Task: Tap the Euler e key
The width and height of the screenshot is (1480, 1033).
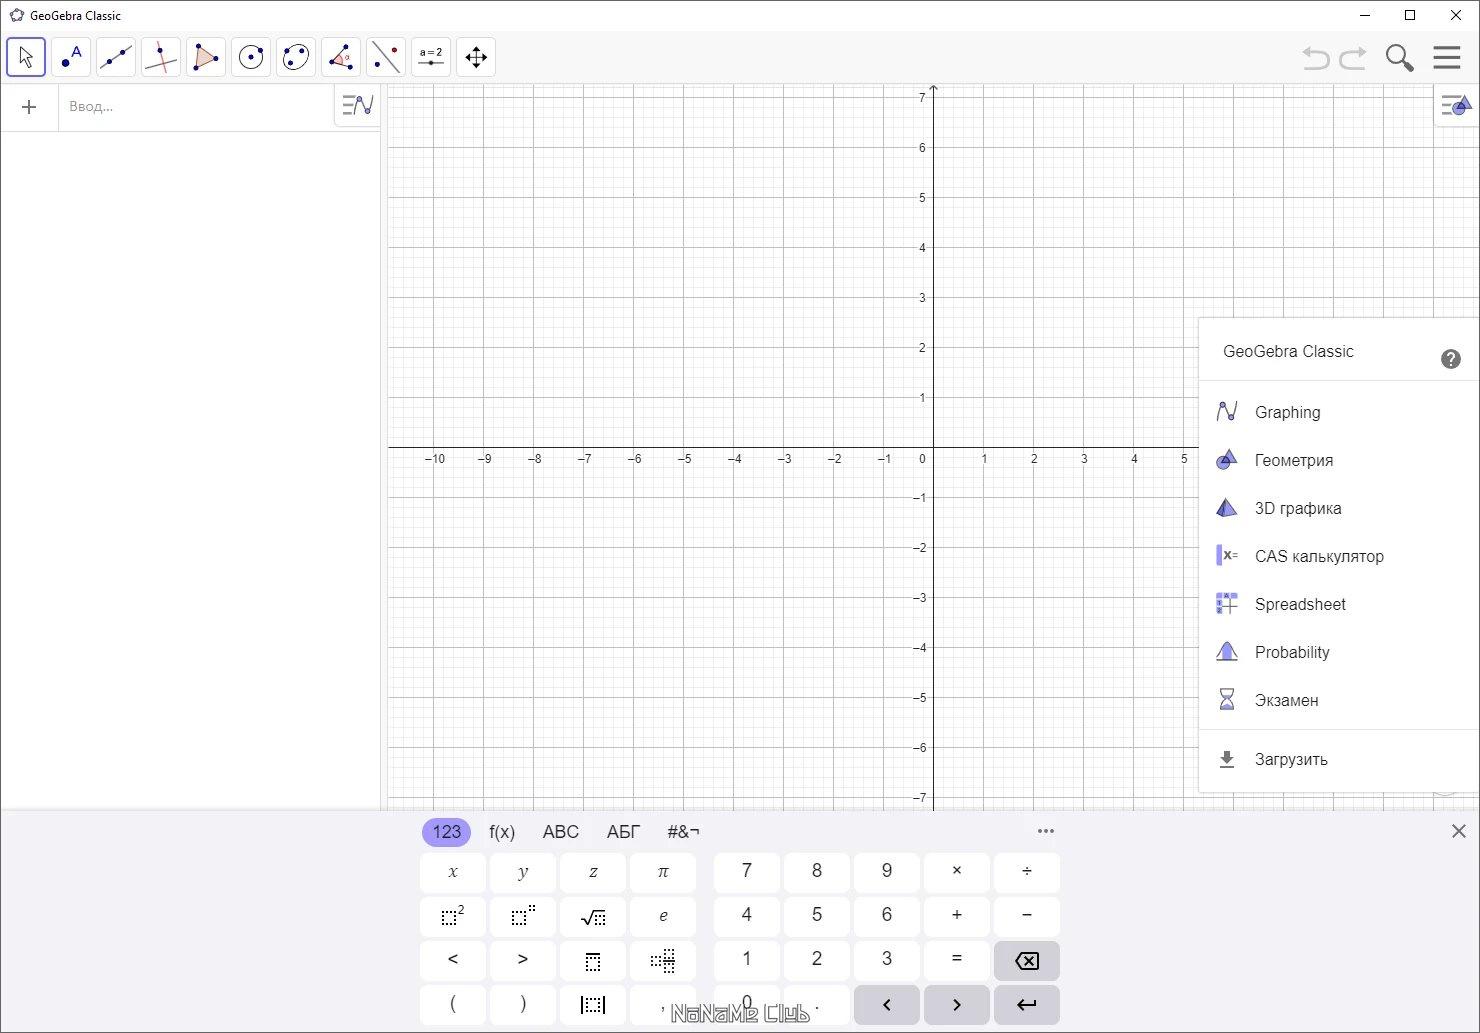Action: [663, 916]
